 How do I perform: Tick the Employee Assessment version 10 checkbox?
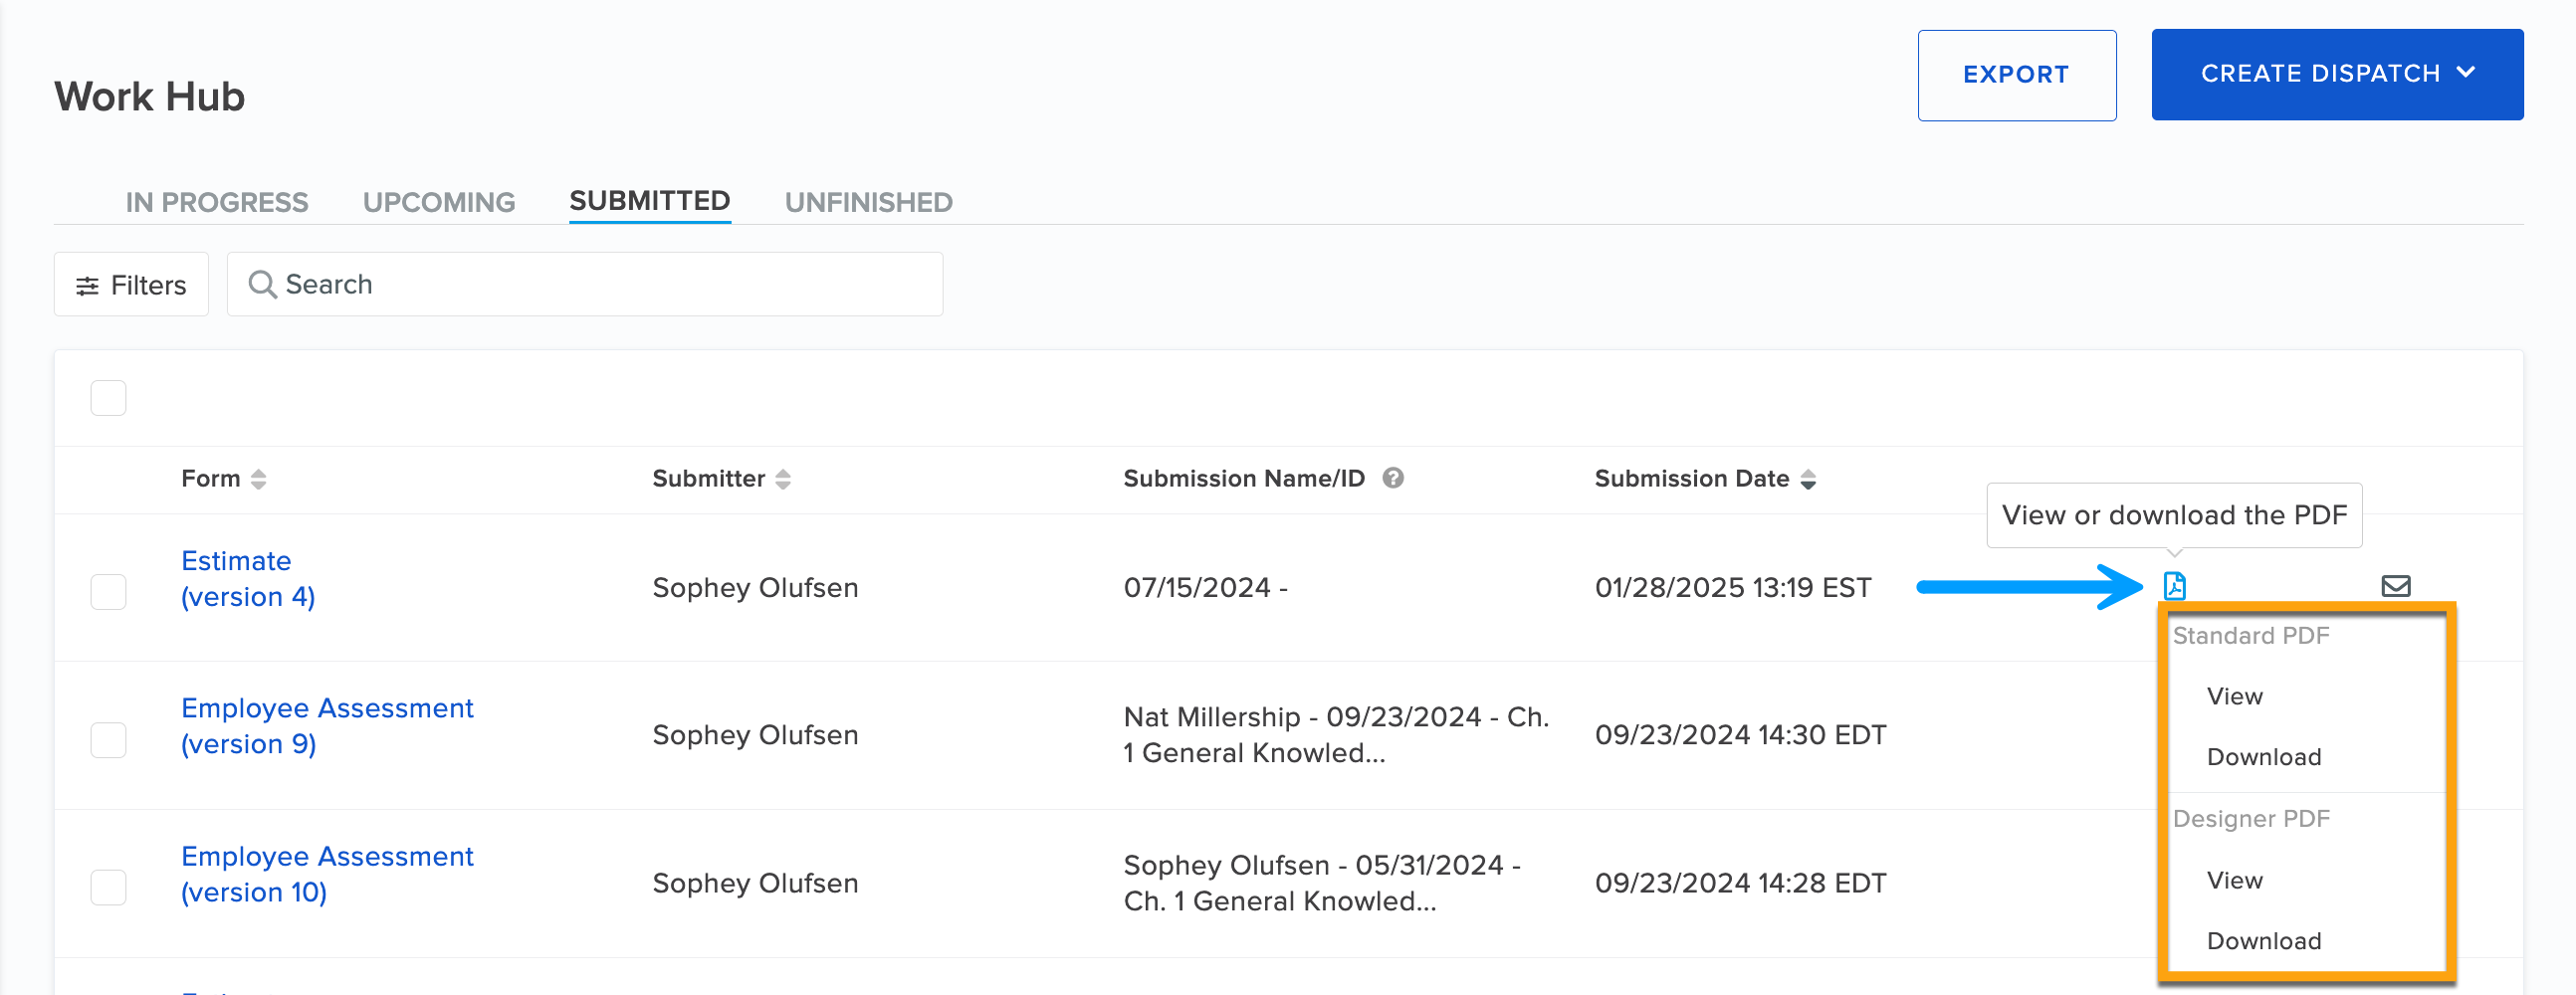[108, 886]
